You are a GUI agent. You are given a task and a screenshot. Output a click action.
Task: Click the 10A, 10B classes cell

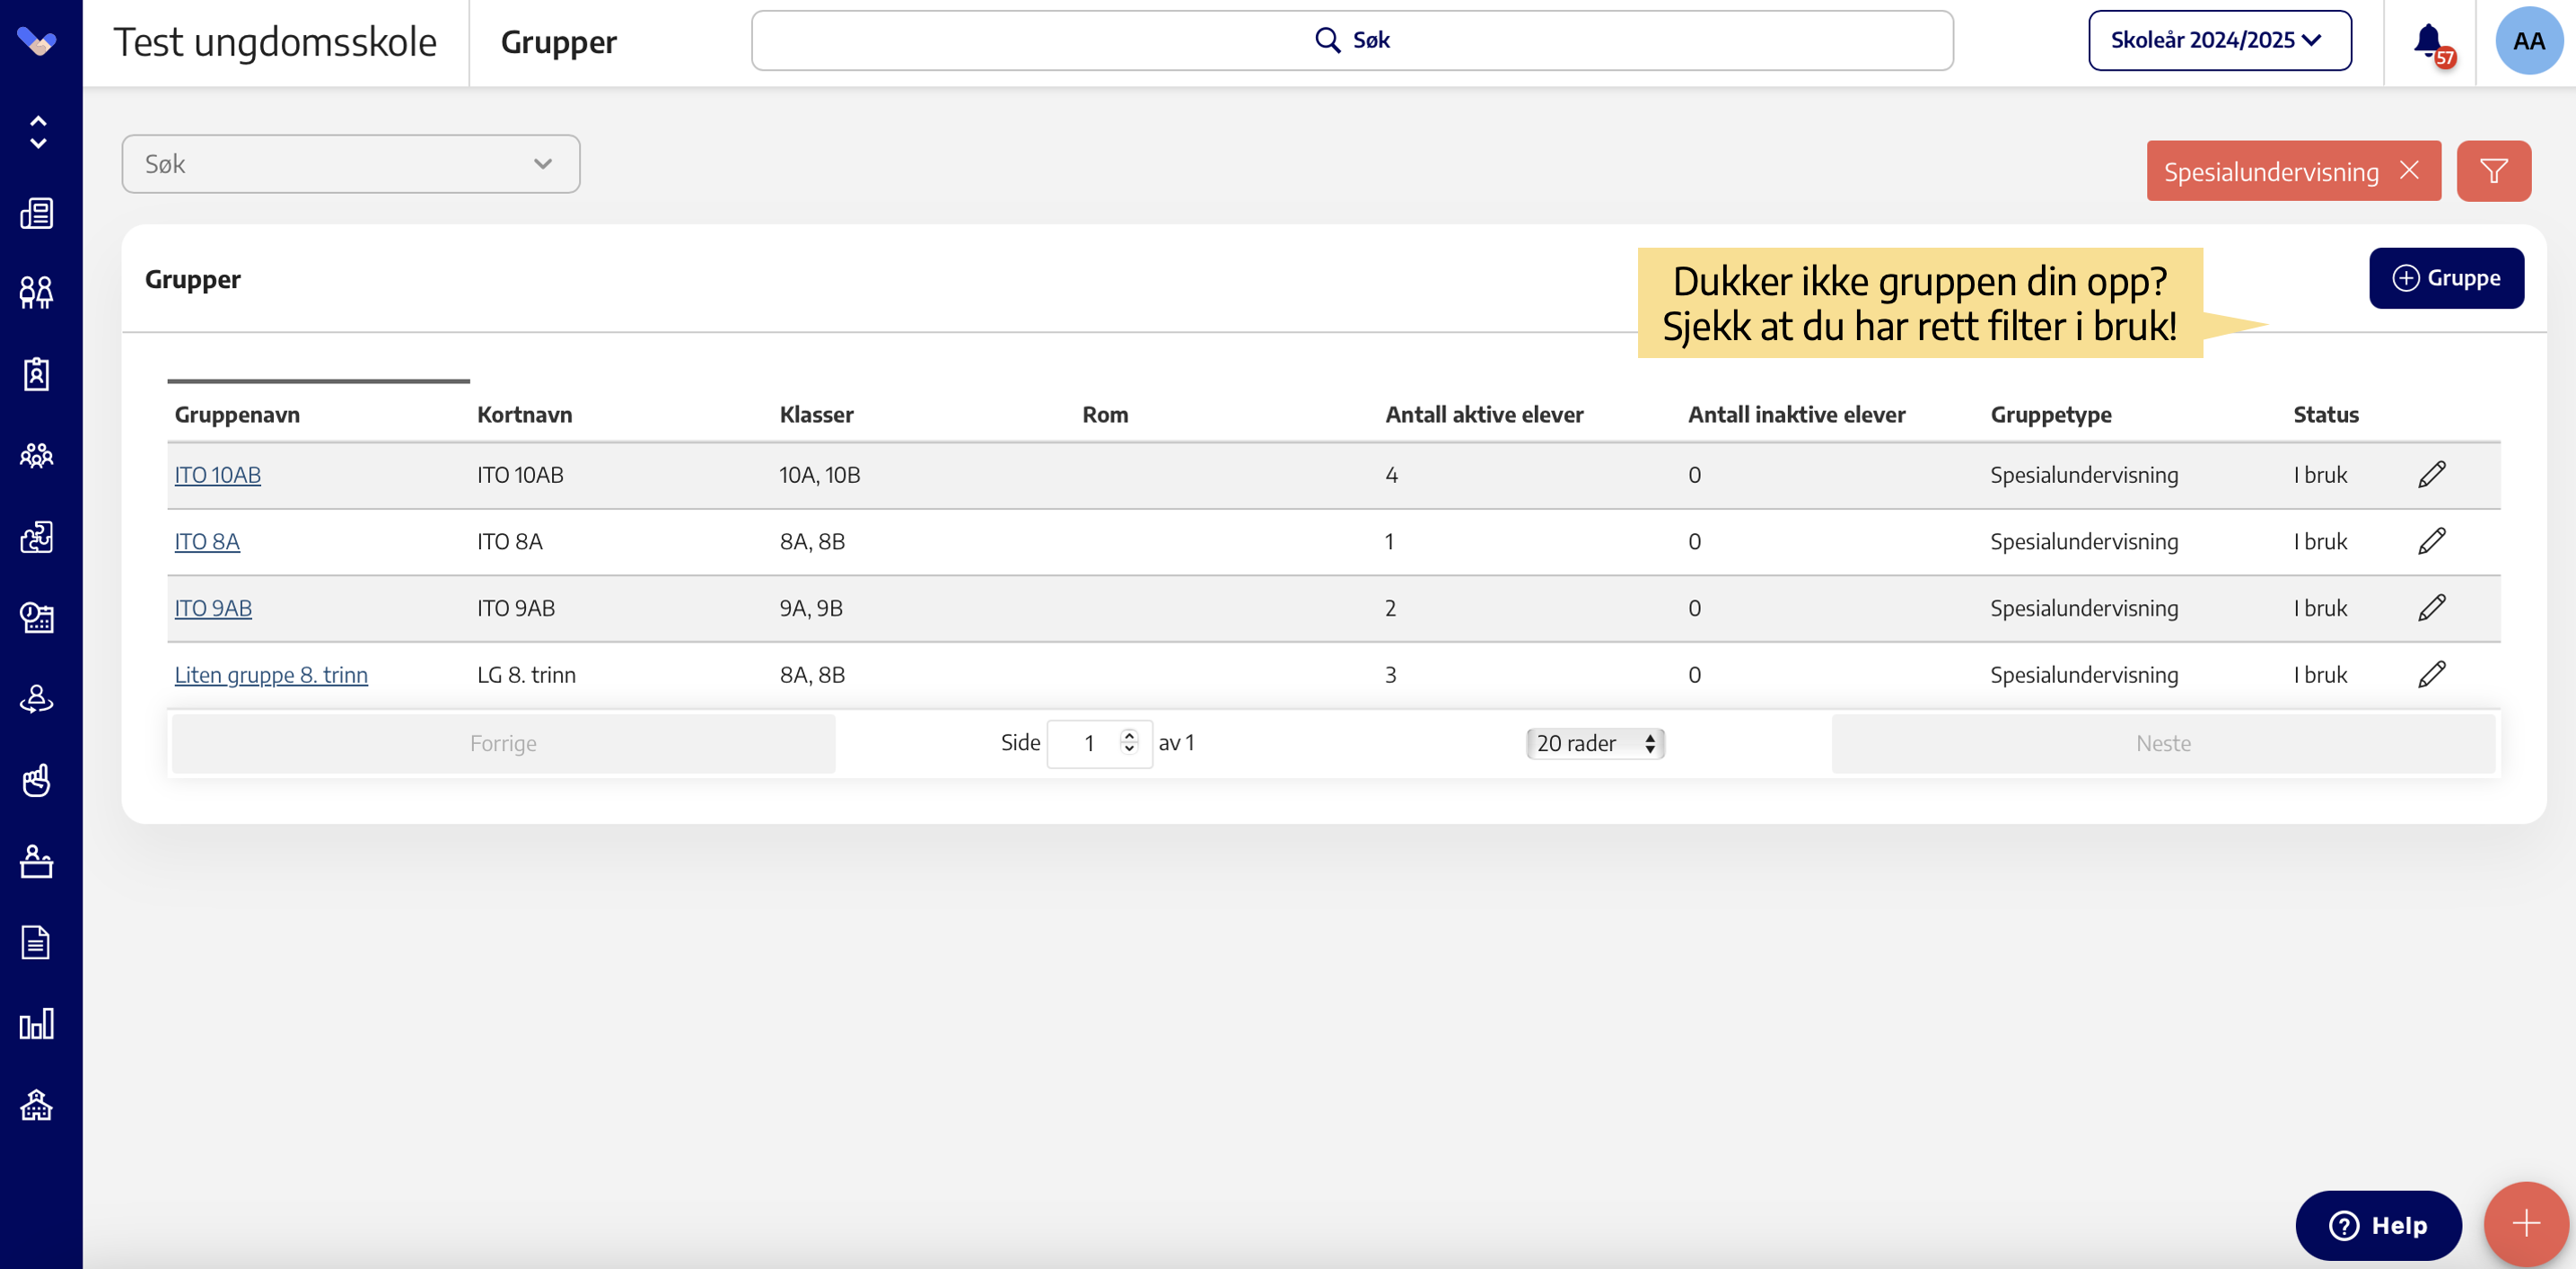click(820, 475)
